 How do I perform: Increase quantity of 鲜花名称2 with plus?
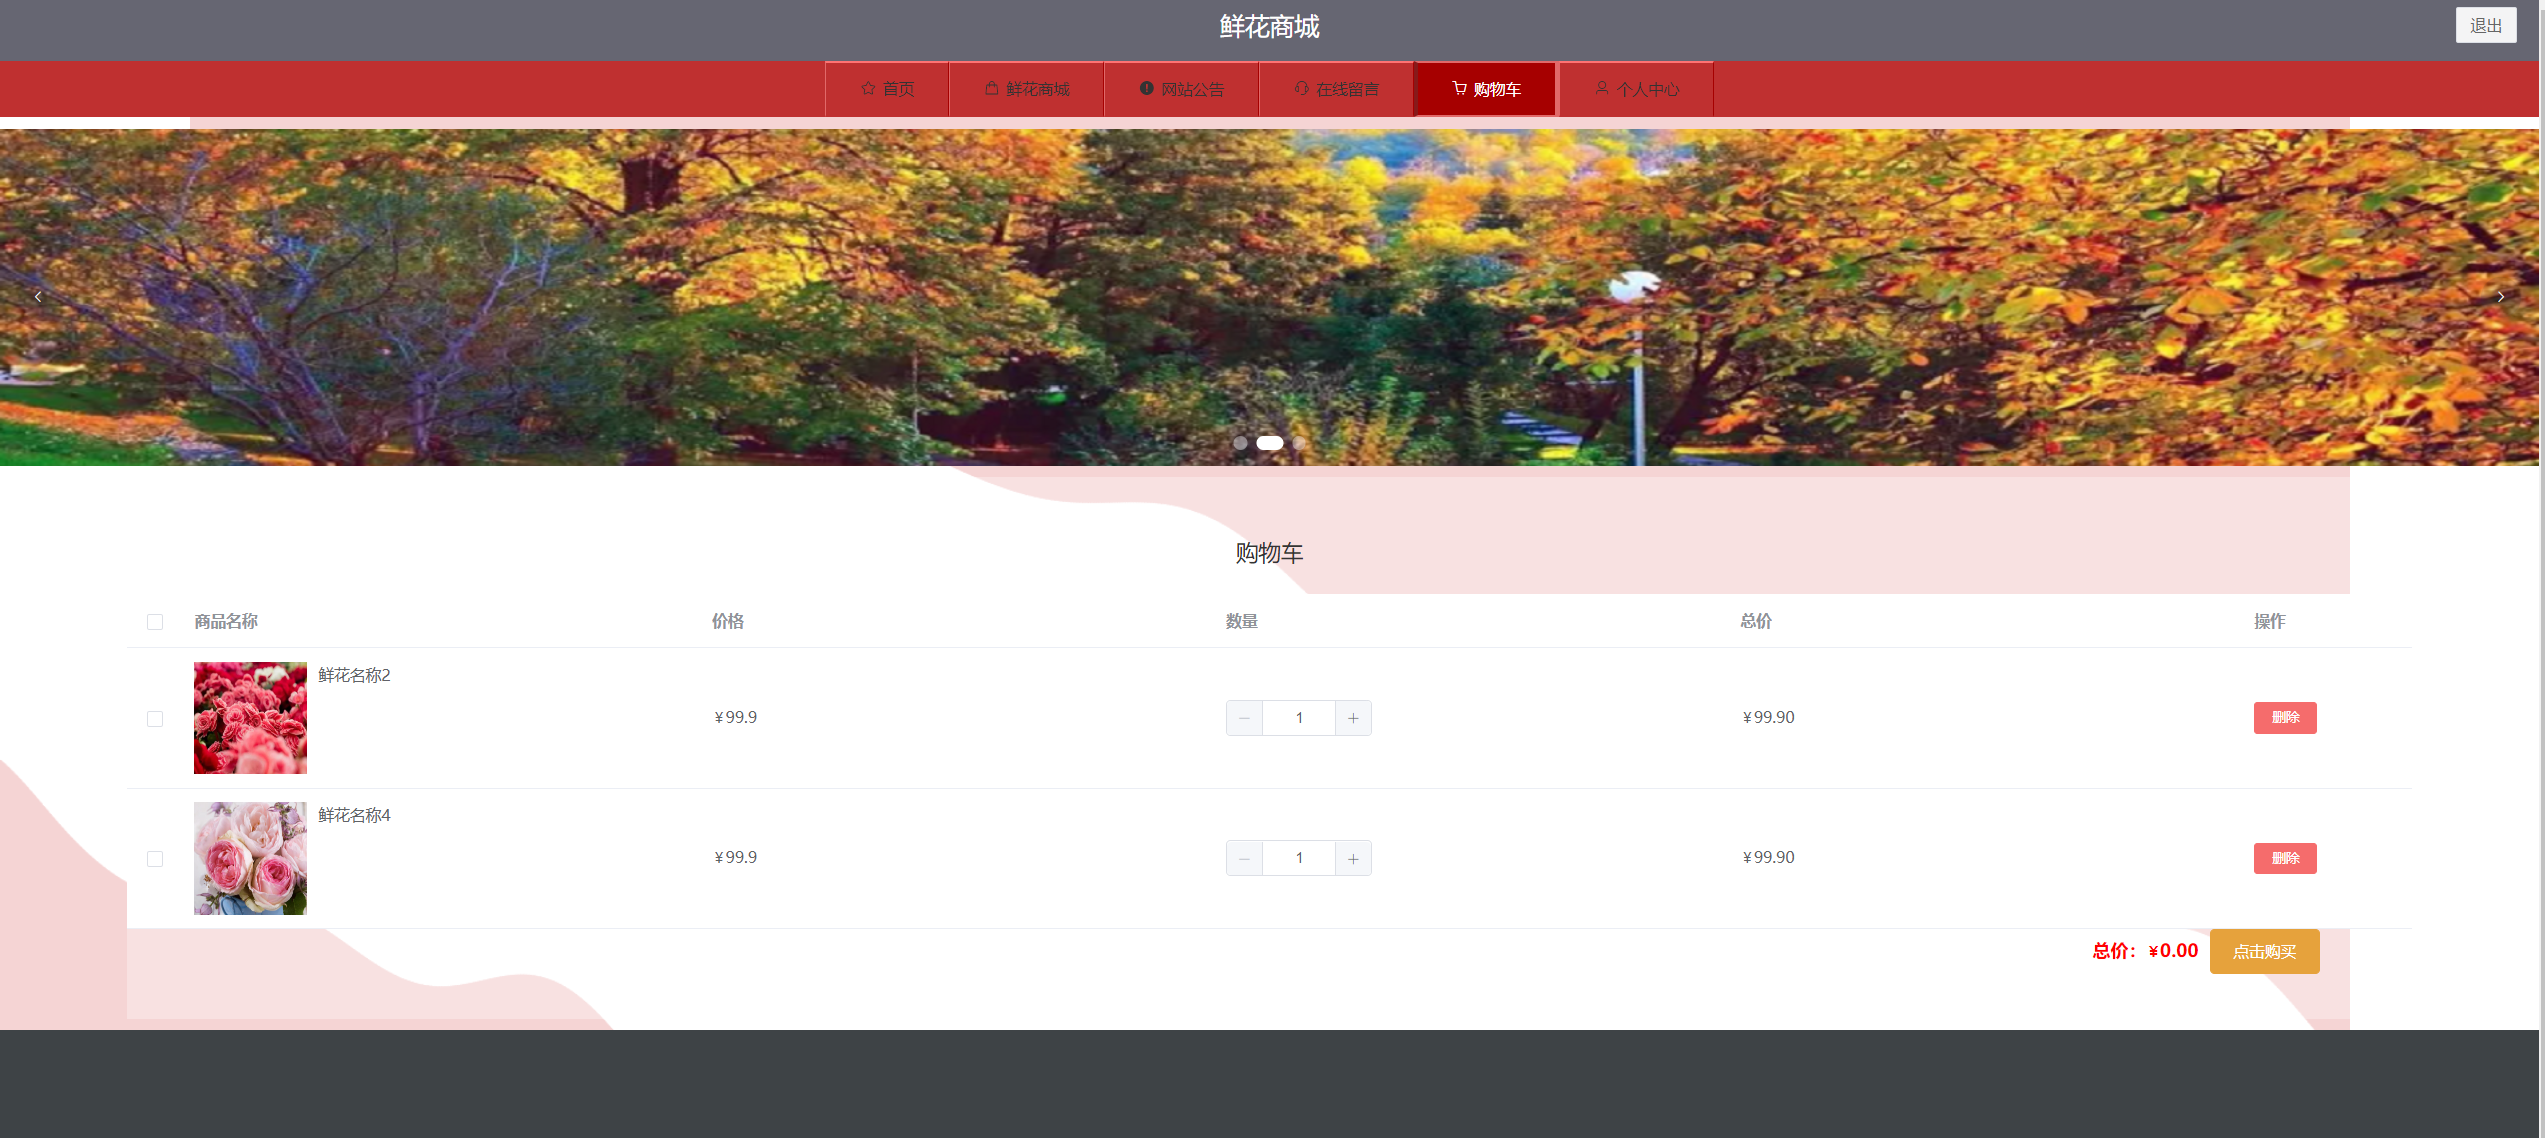click(x=1353, y=718)
